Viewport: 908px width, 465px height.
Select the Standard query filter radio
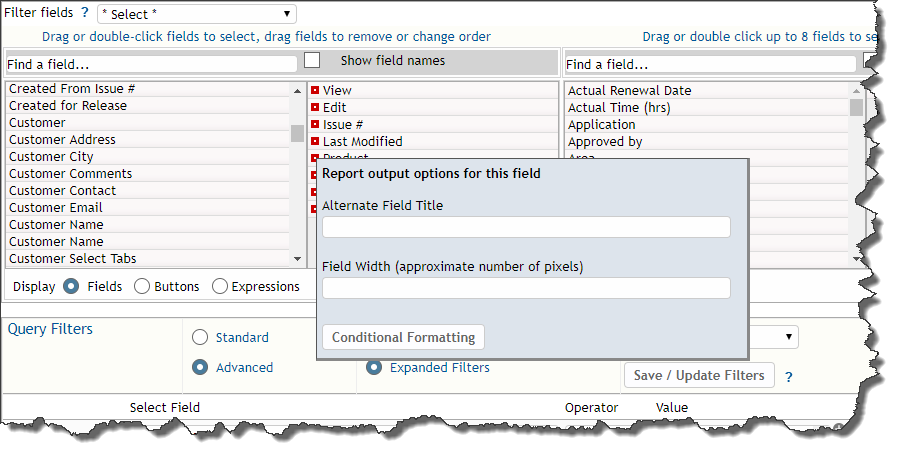click(200, 337)
